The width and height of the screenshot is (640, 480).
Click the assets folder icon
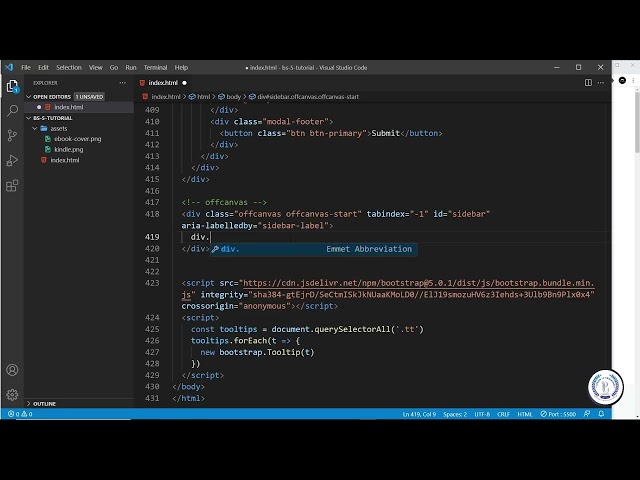click(x=44, y=128)
